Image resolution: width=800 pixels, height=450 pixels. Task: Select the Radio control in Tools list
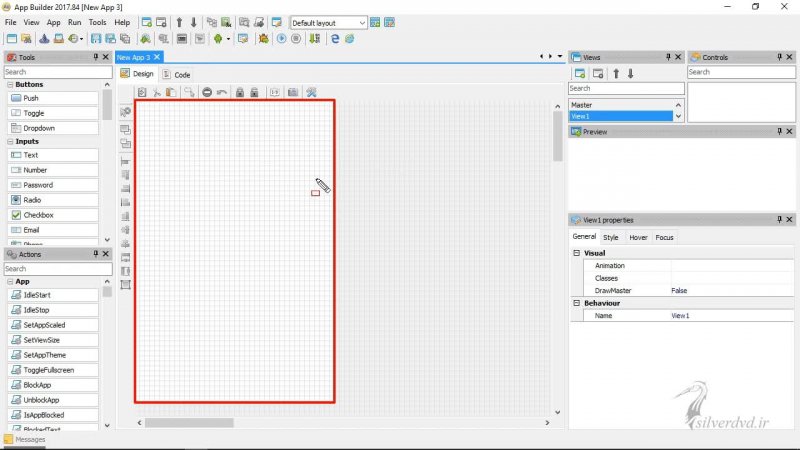coord(32,200)
